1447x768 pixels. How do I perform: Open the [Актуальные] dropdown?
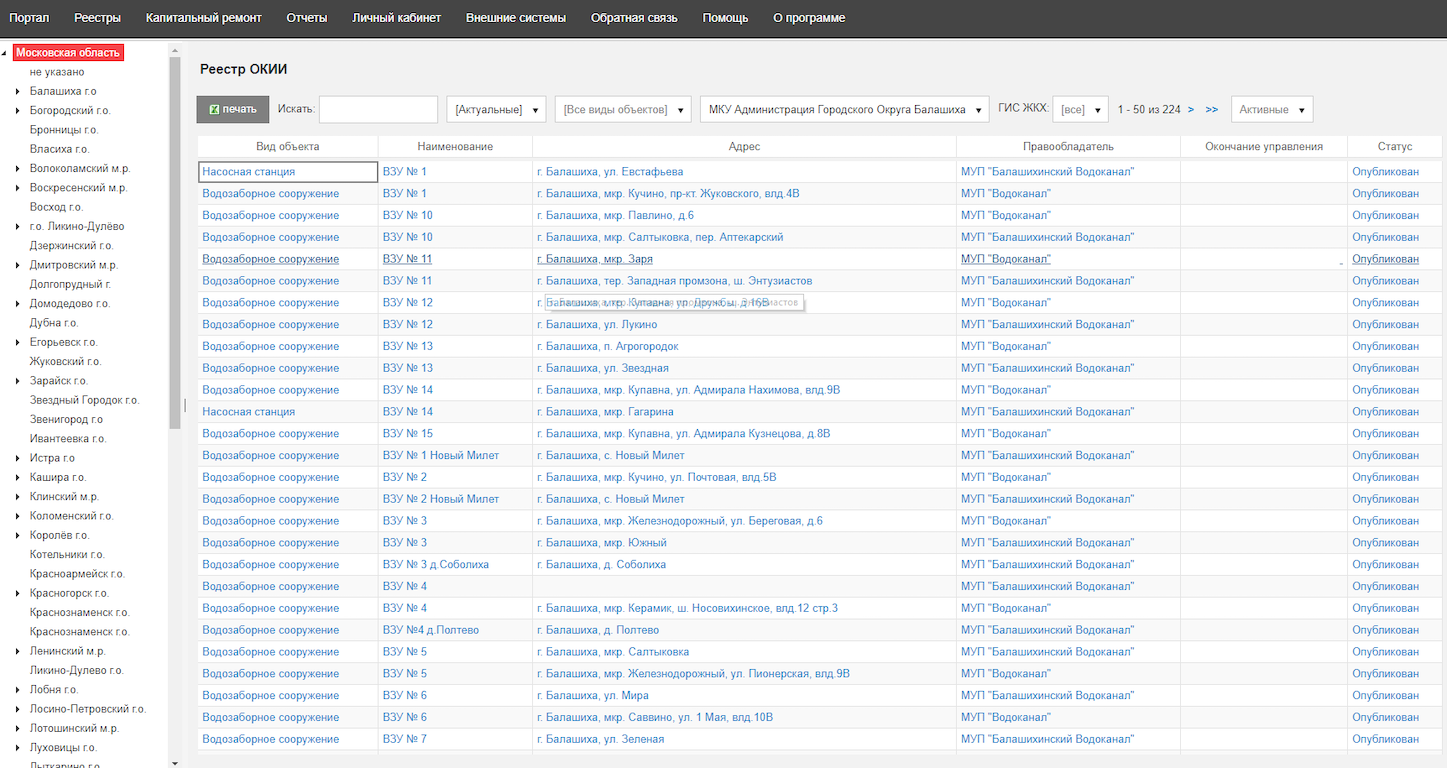[x=496, y=109]
